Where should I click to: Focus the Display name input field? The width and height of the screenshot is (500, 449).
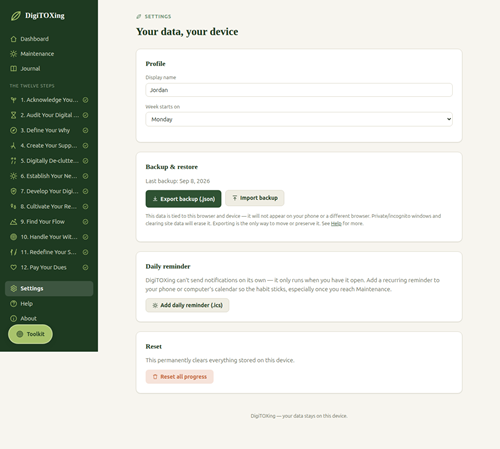299,90
